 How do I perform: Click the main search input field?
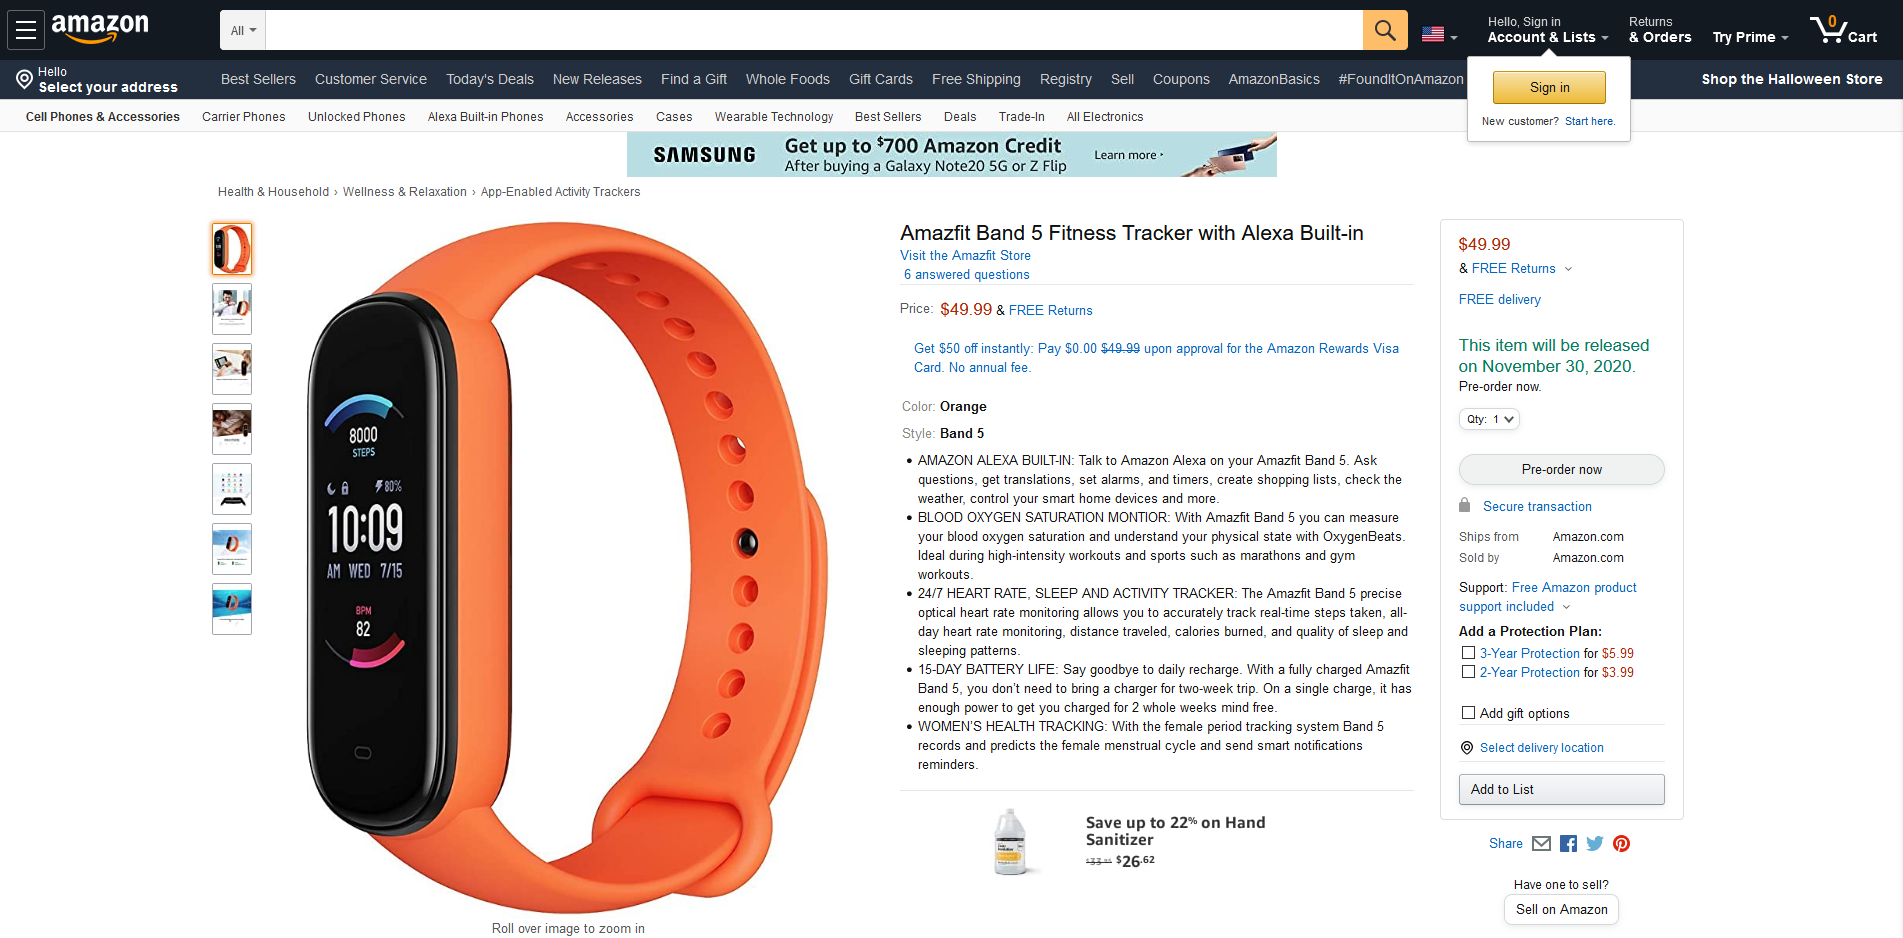[x=814, y=30]
